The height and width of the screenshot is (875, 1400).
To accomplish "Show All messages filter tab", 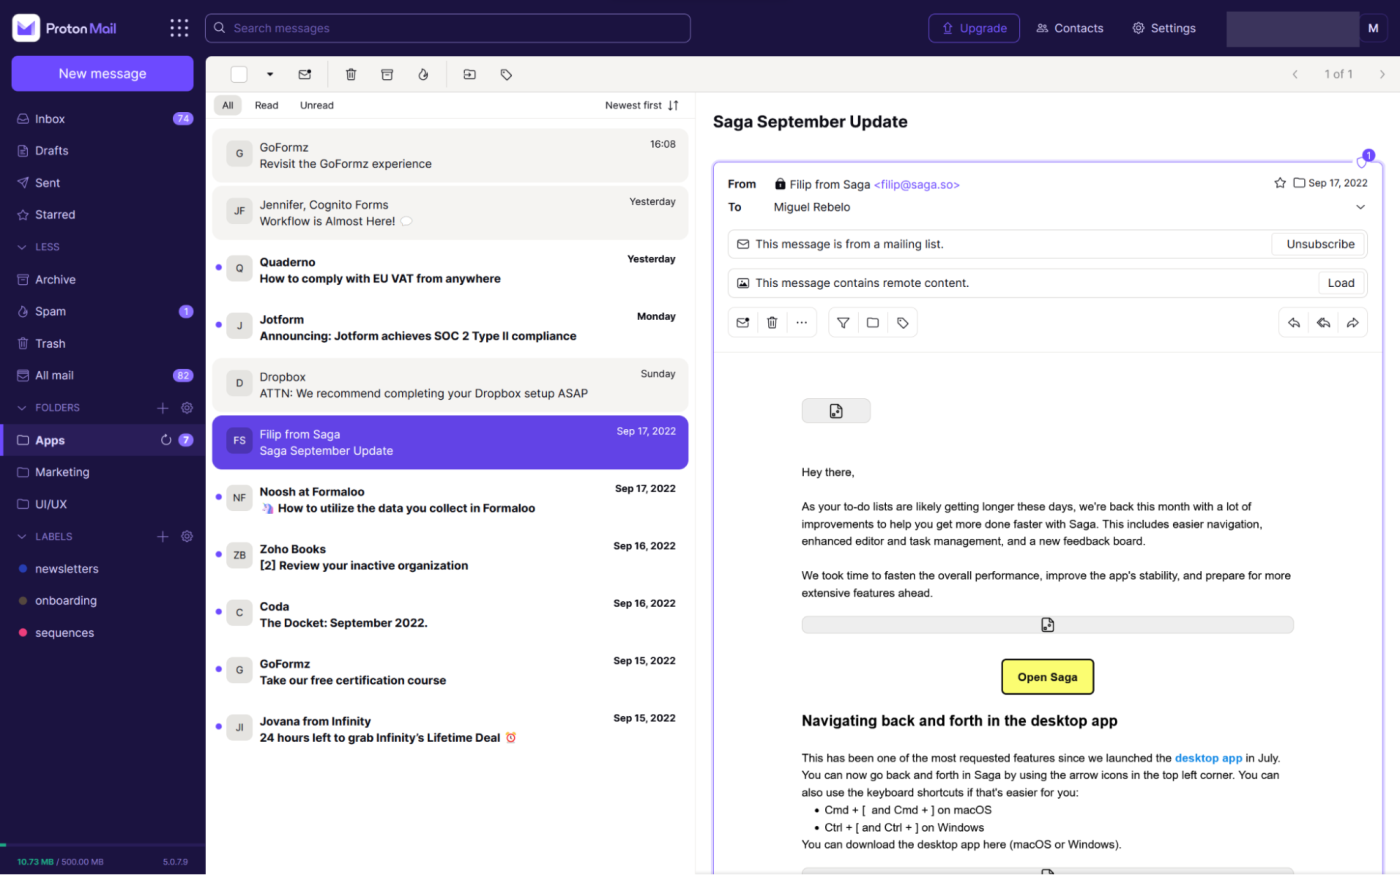I will 228,105.
